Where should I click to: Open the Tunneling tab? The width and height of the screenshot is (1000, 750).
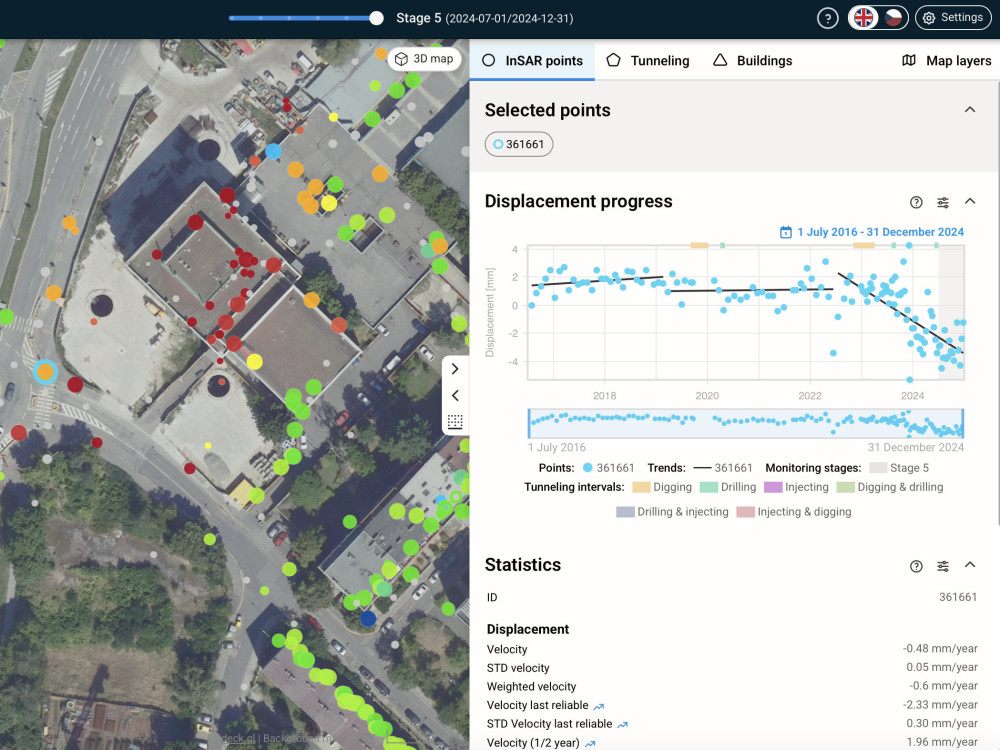pos(648,61)
